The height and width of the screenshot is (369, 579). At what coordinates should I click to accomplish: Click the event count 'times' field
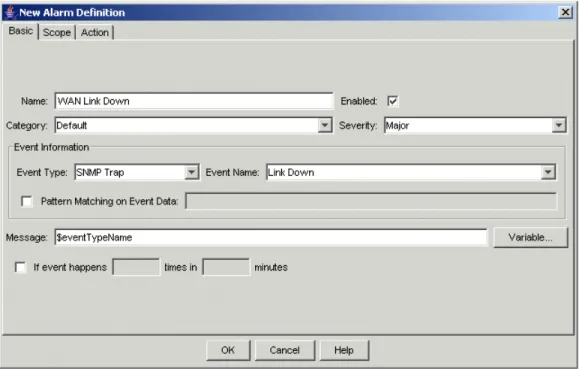[x=136, y=267]
